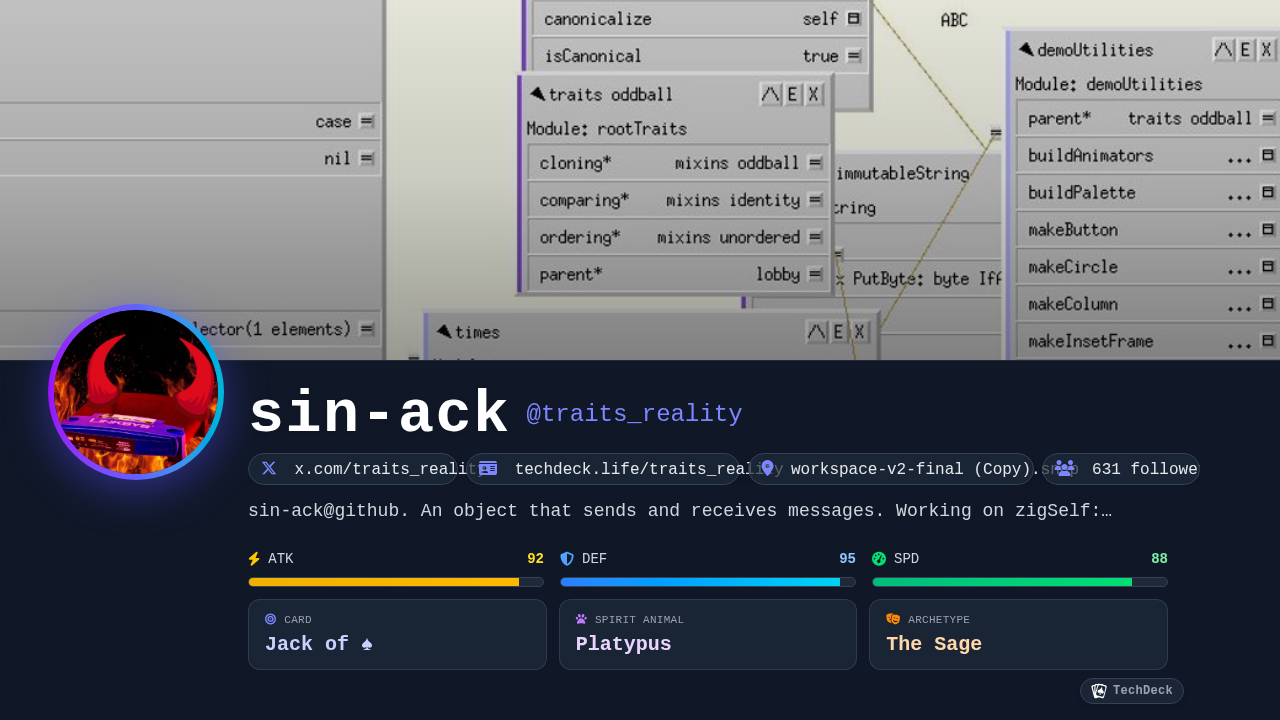Click the ATK progress bar

coord(396,582)
